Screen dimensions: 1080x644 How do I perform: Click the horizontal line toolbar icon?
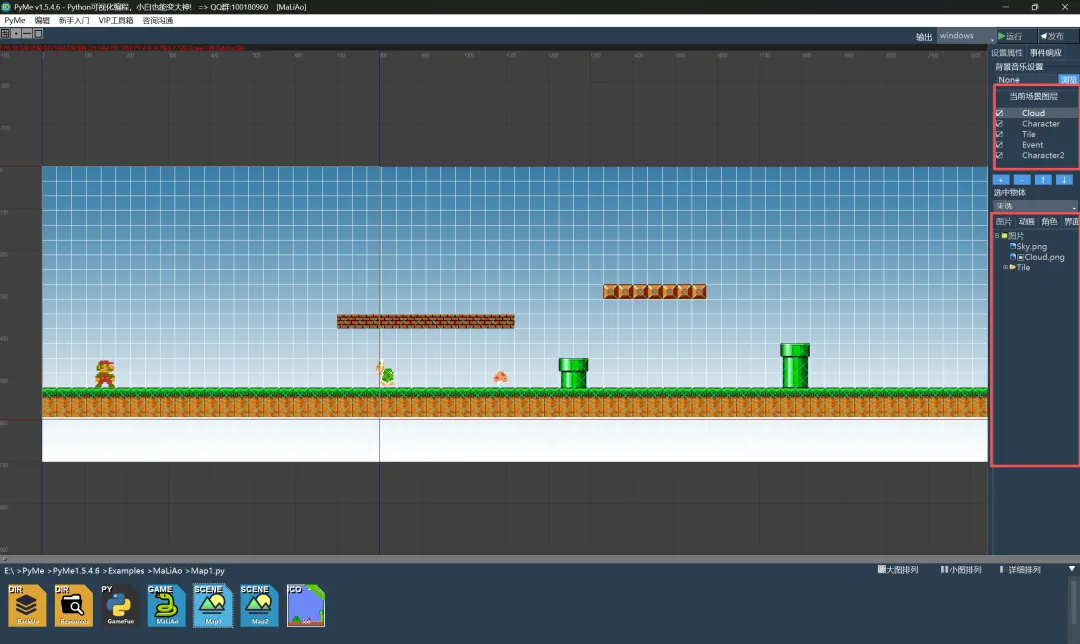coord(27,33)
